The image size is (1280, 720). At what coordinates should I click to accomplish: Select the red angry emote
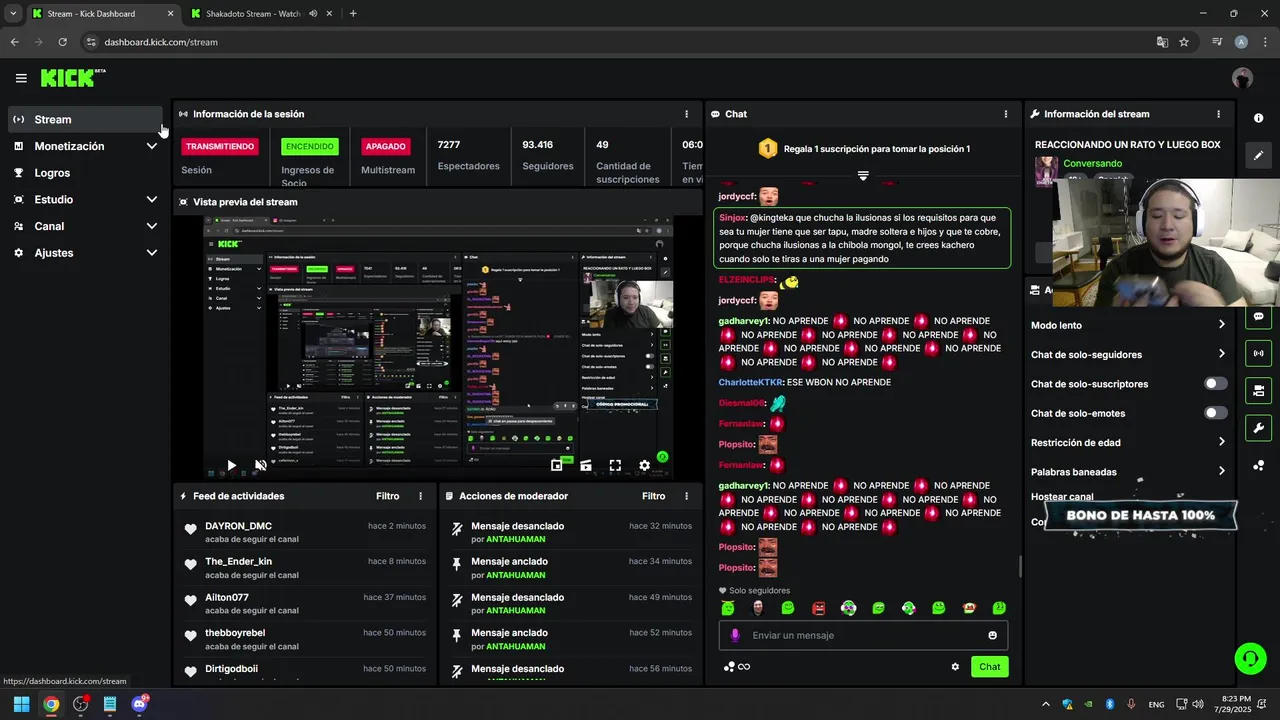pyautogui.click(x=818, y=608)
